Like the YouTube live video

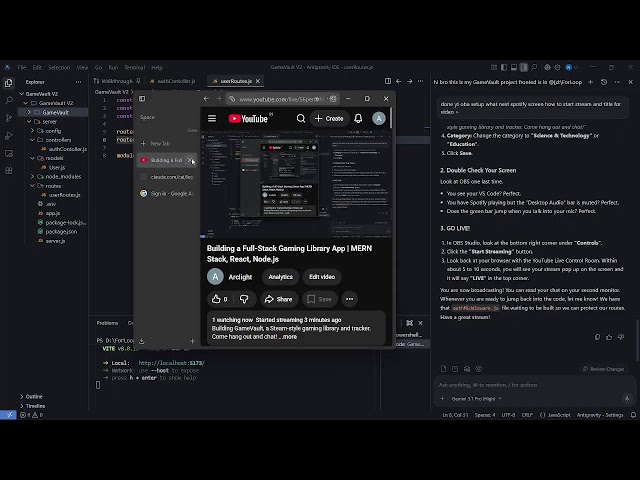point(220,299)
